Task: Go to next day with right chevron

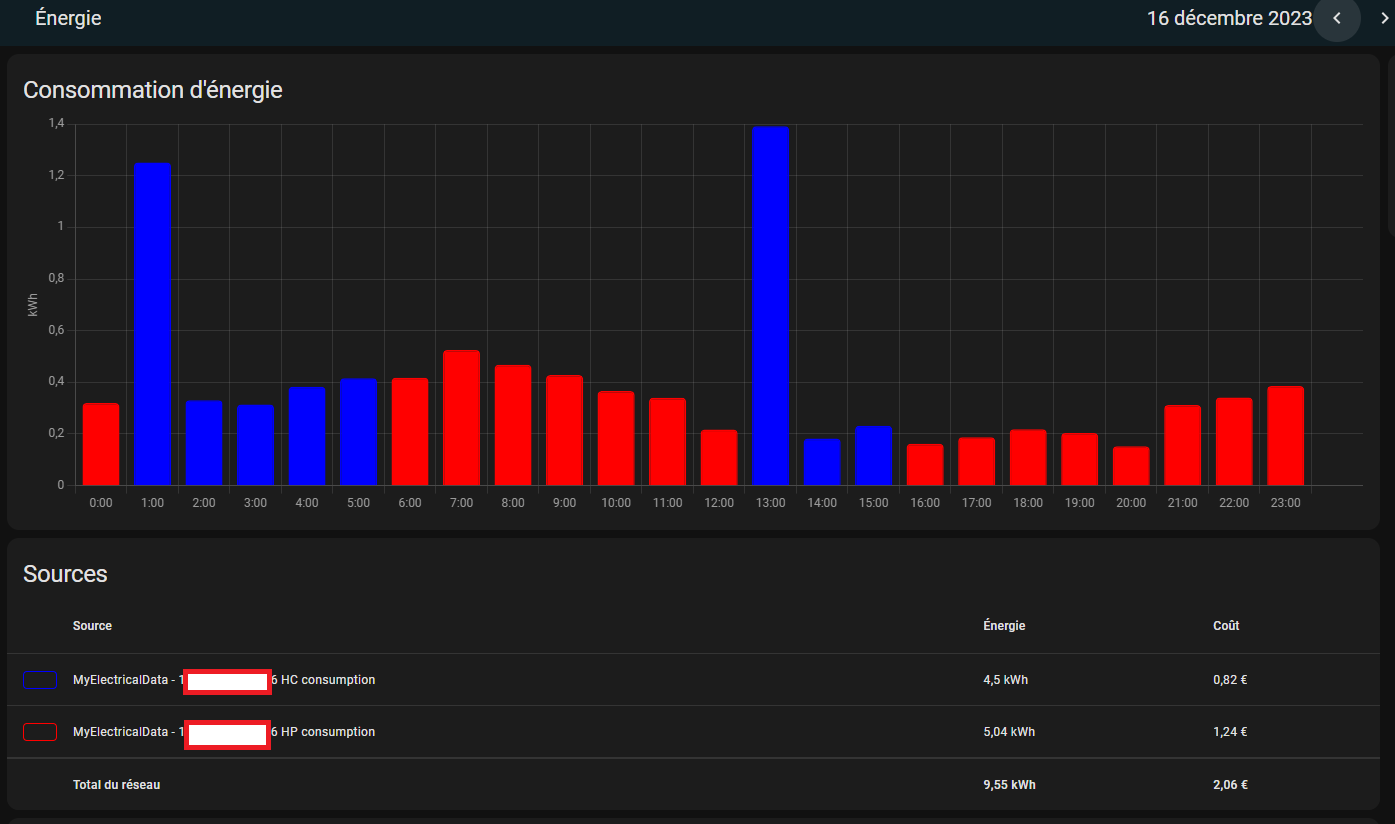Action: [x=1385, y=19]
